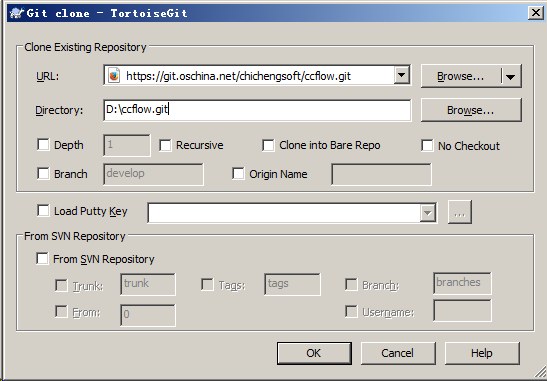This screenshot has width=547, height=381.
Task: Open the Putty key dropdown list
Action: (x=428, y=212)
